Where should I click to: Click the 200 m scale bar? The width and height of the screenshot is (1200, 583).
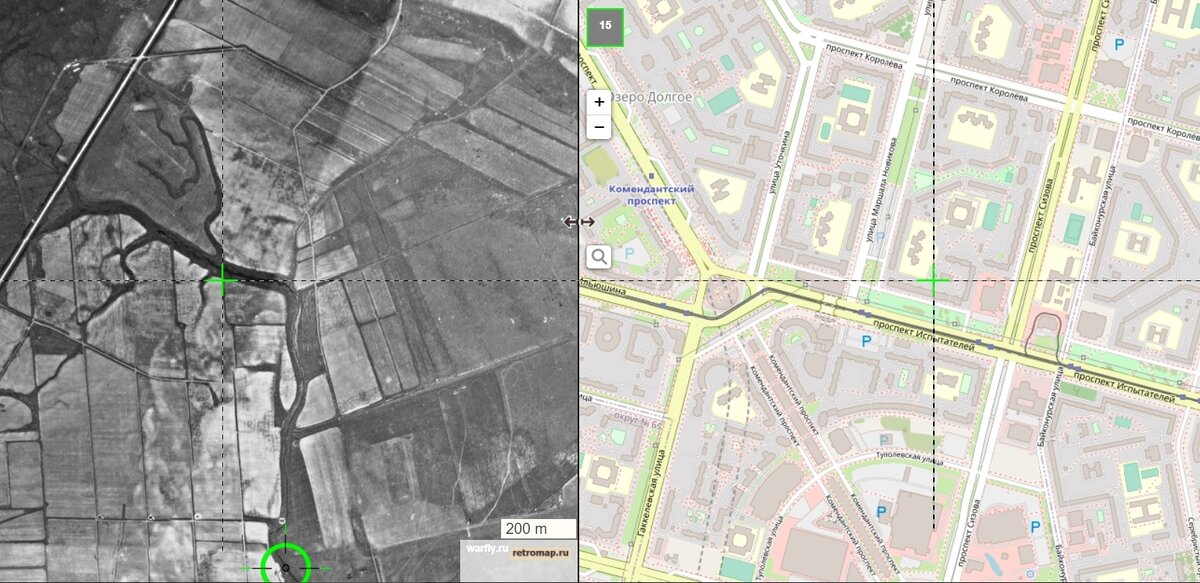coord(538,529)
